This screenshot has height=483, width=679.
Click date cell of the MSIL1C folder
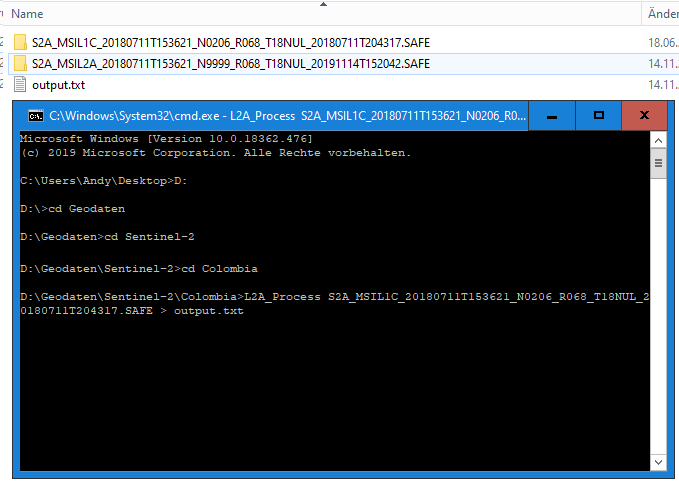coord(663,42)
